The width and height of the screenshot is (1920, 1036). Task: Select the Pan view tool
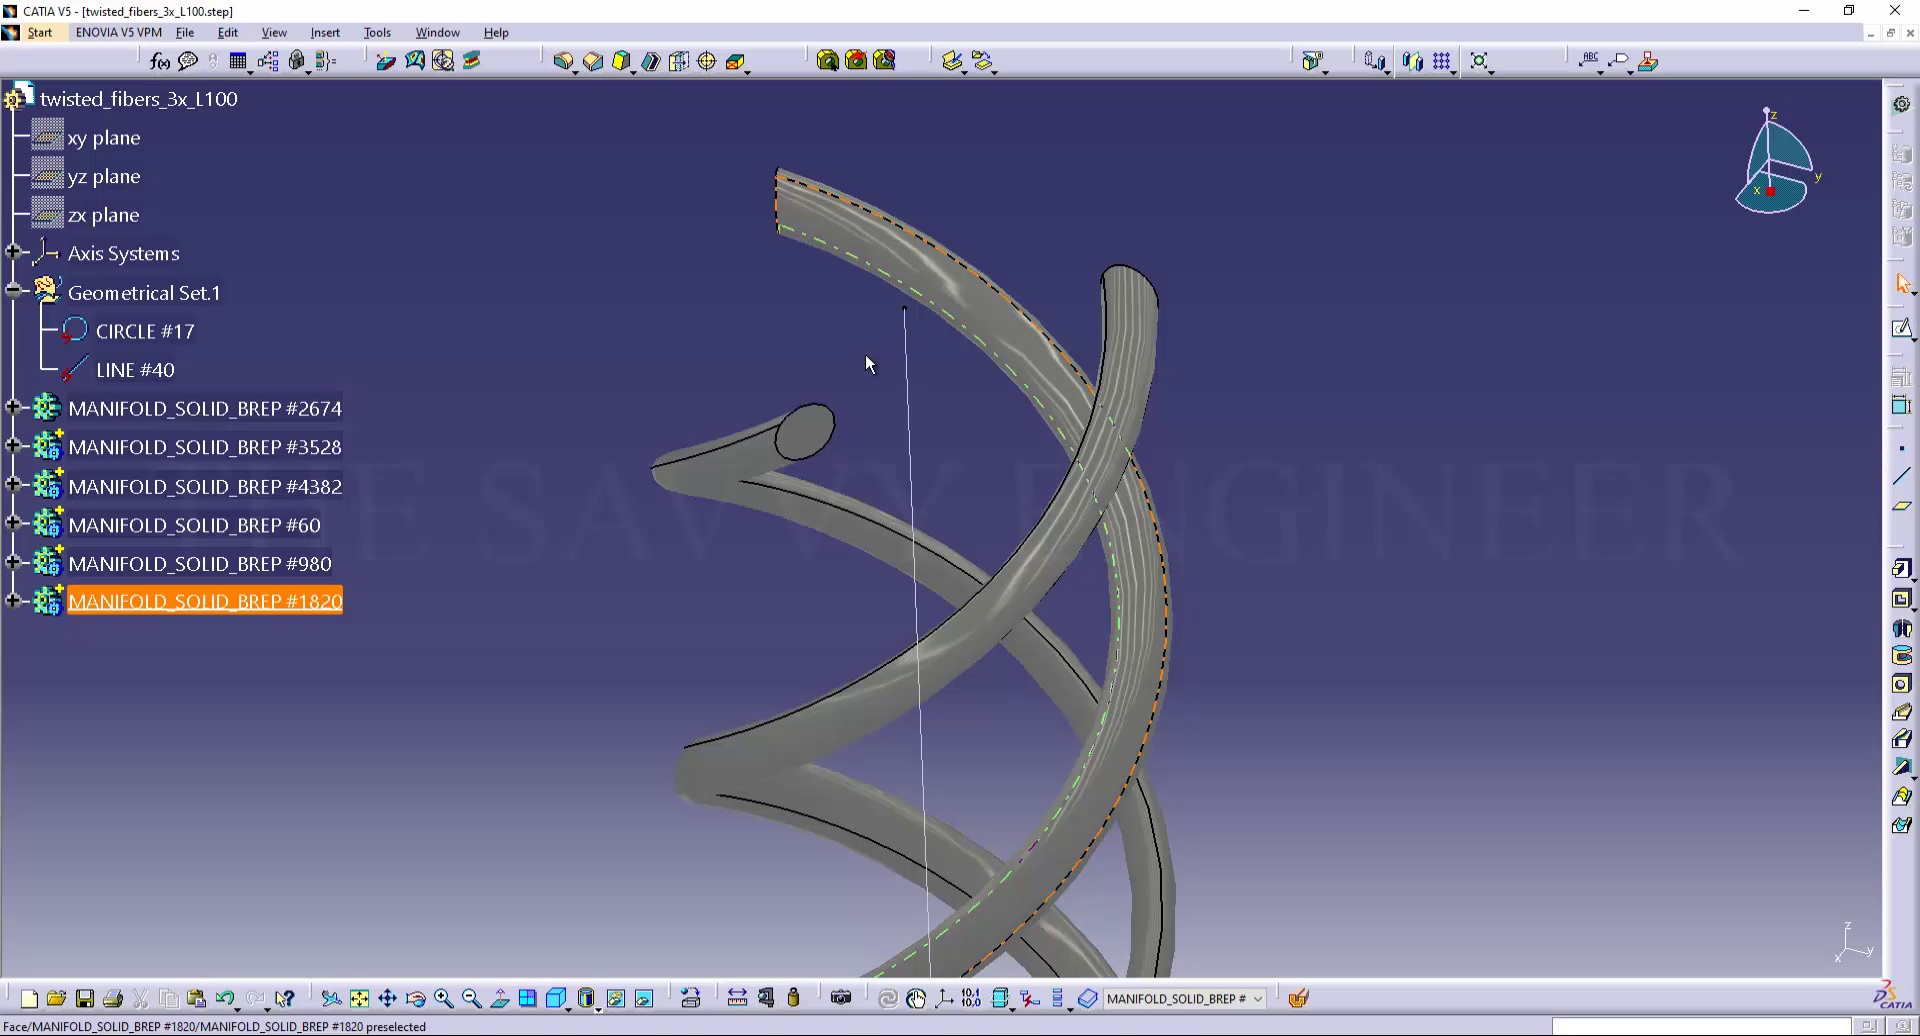tap(387, 998)
